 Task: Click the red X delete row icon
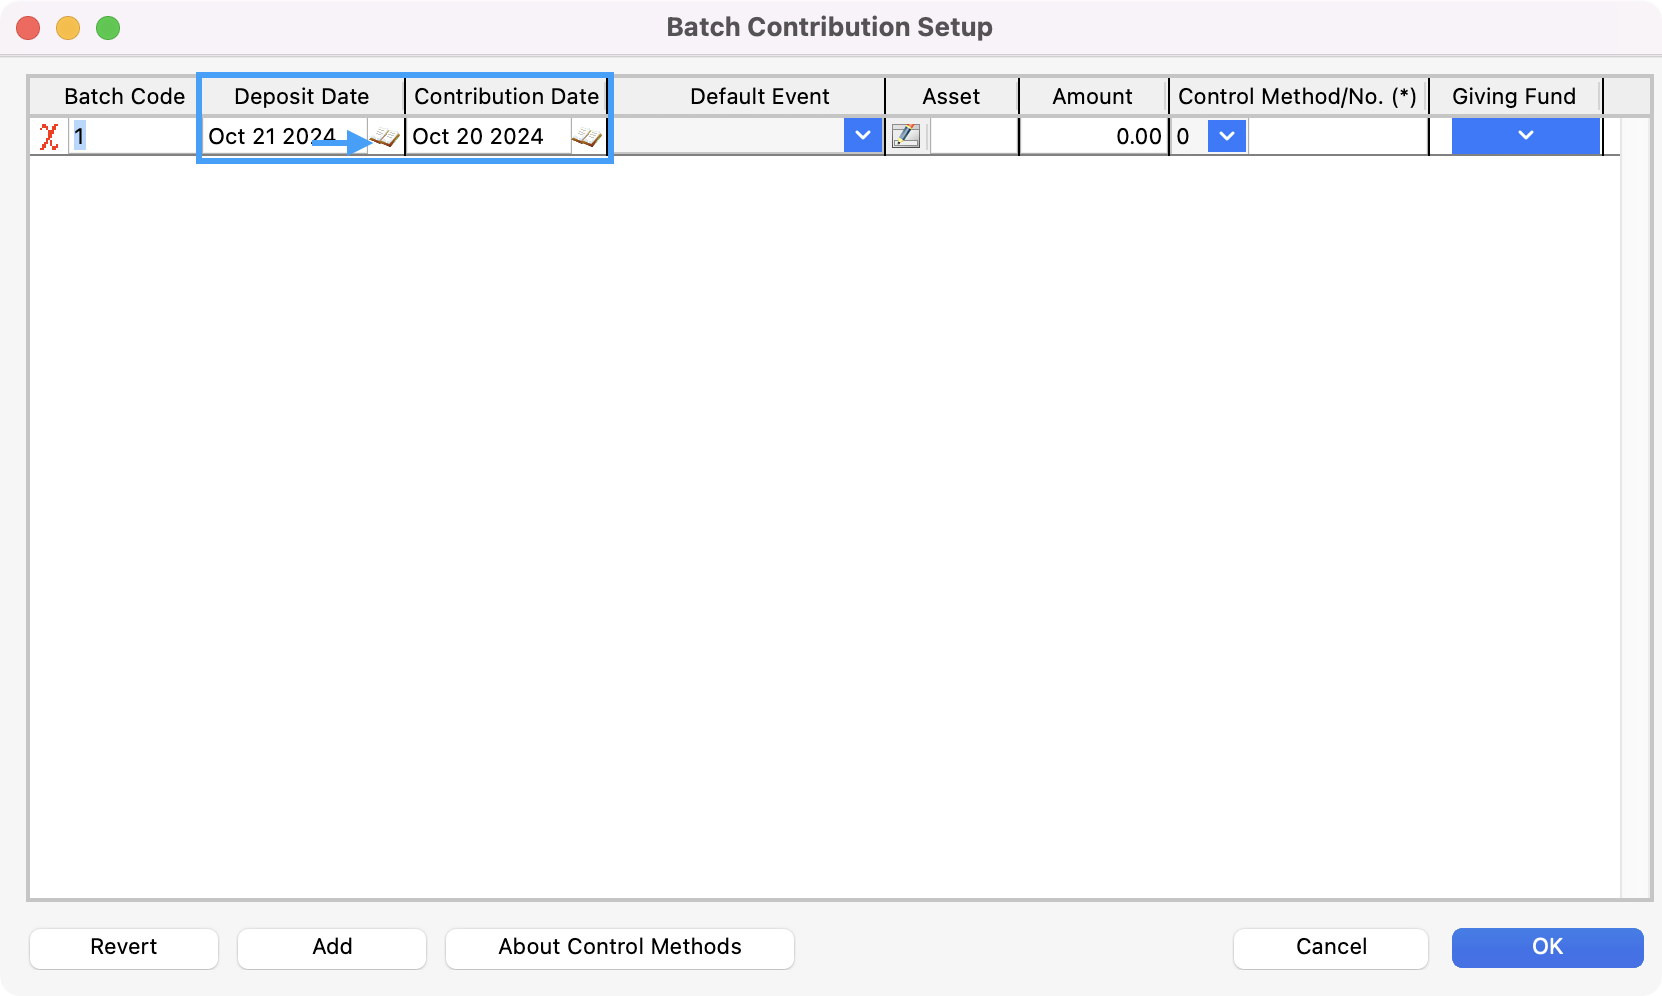(x=48, y=136)
